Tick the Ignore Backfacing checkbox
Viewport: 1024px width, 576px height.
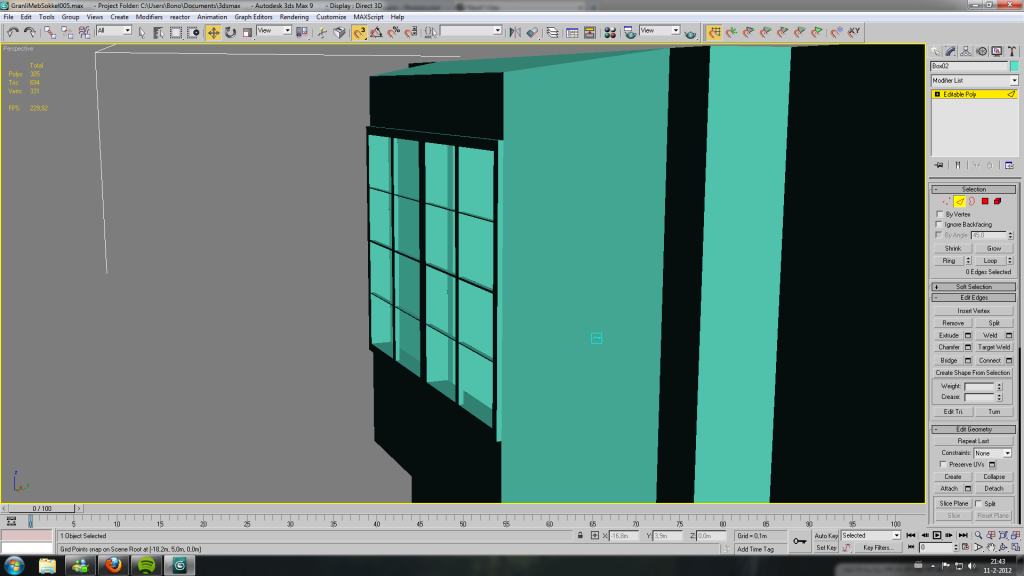(x=938, y=225)
